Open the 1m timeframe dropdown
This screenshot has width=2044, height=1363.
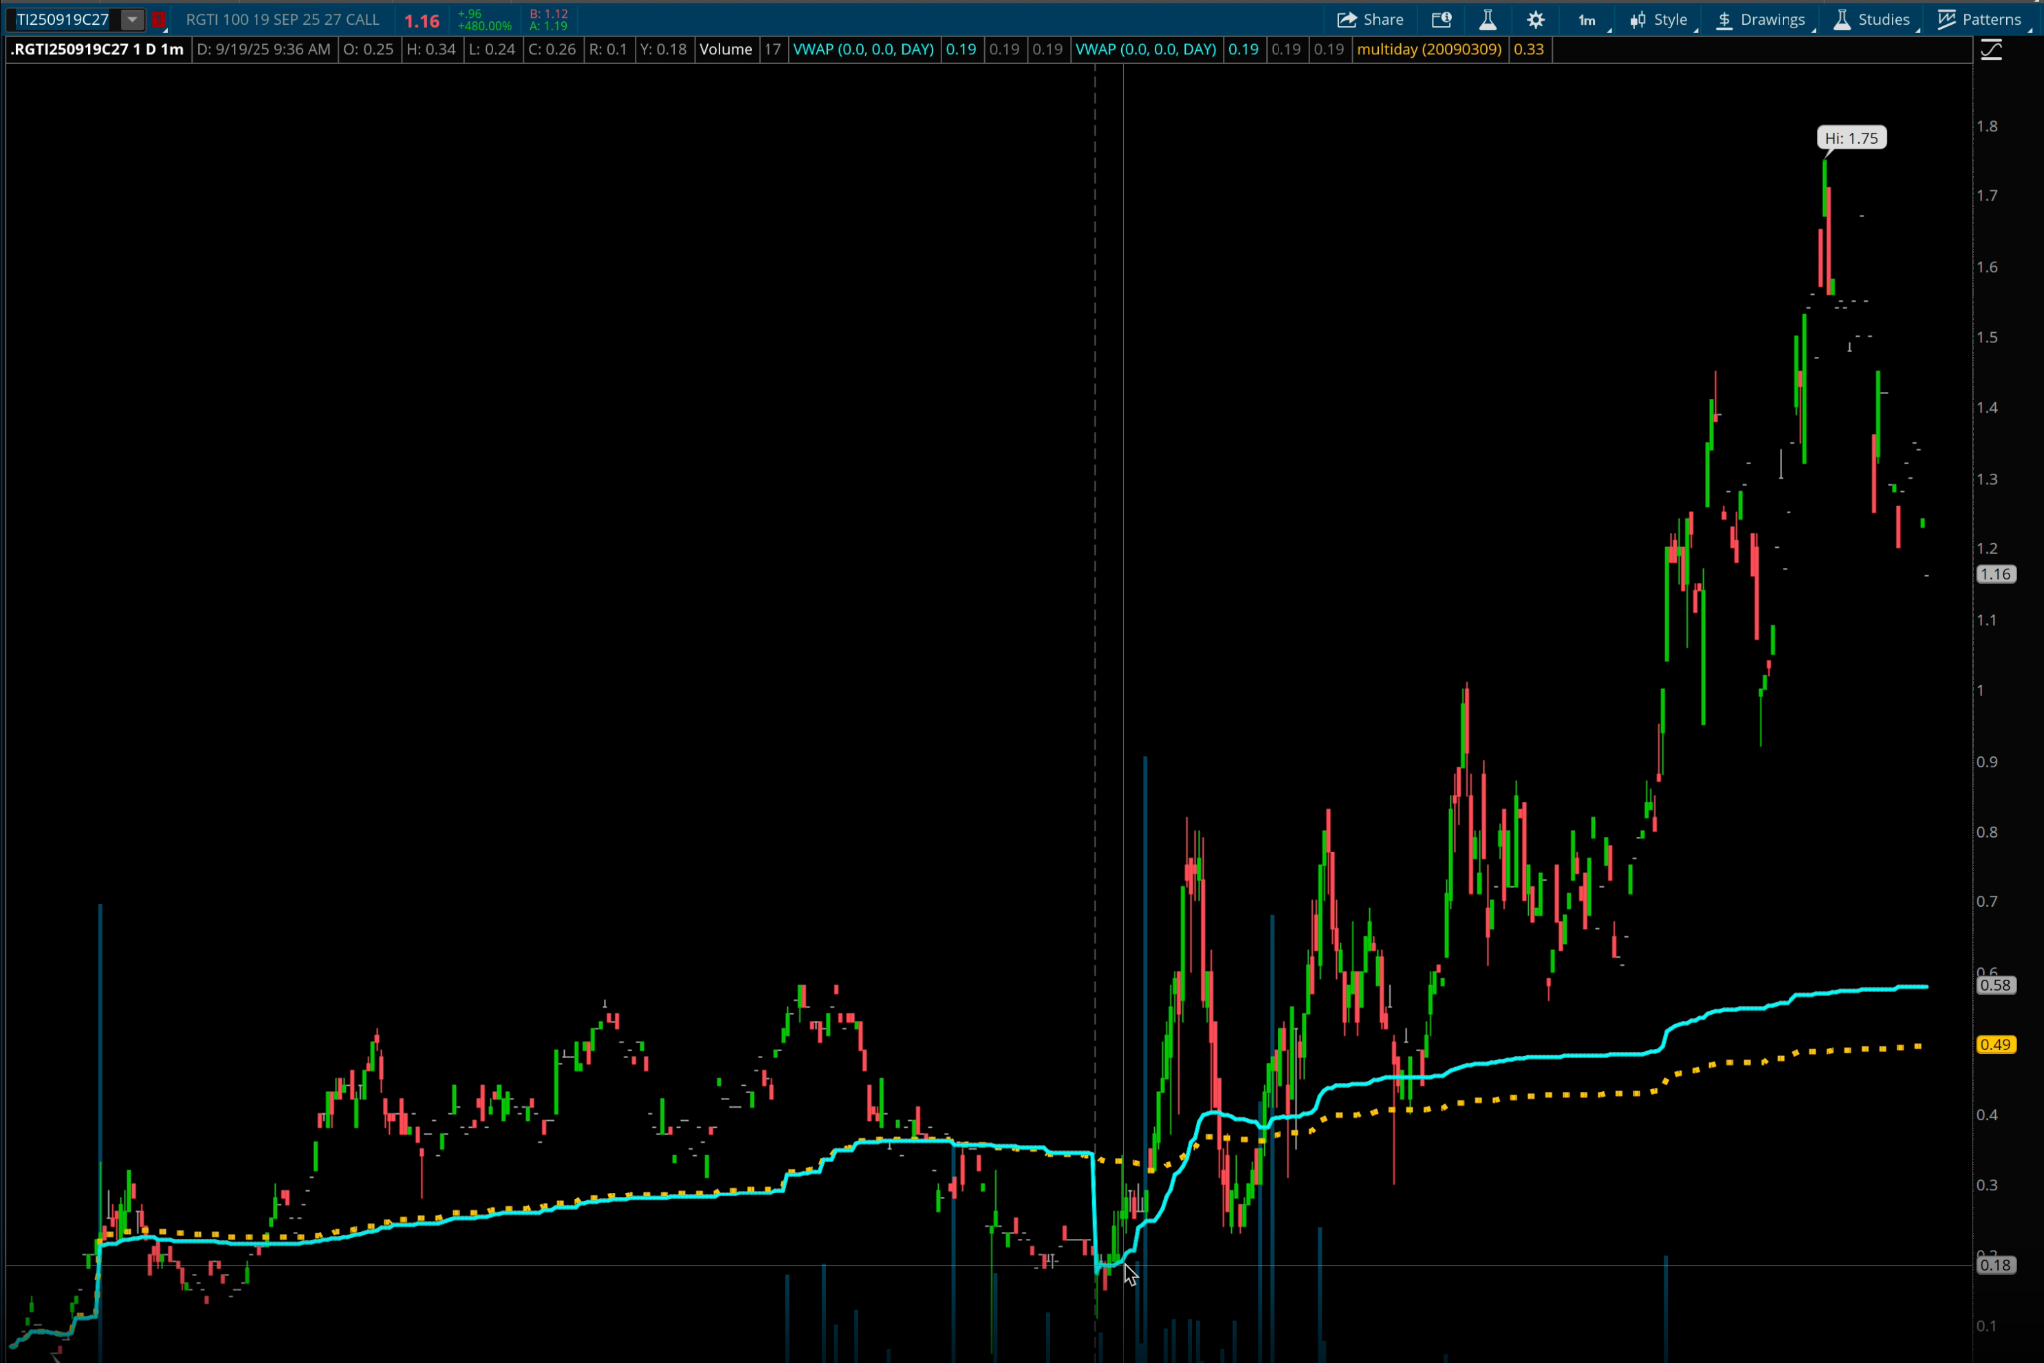click(x=1588, y=19)
